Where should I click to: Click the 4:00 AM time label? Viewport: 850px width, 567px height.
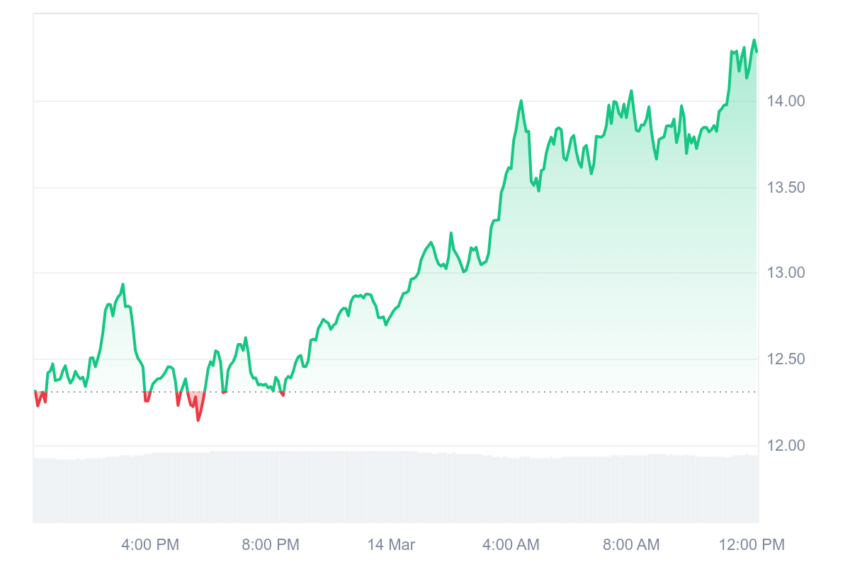pyautogui.click(x=511, y=545)
